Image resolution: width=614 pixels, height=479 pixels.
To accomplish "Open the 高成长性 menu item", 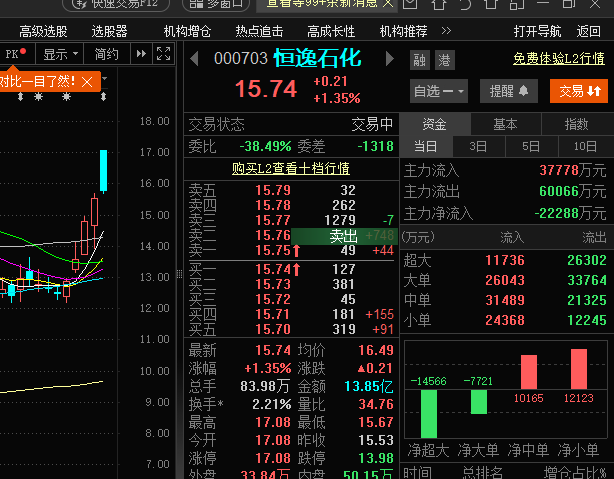I will pyautogui.click(x=331, y=31).
